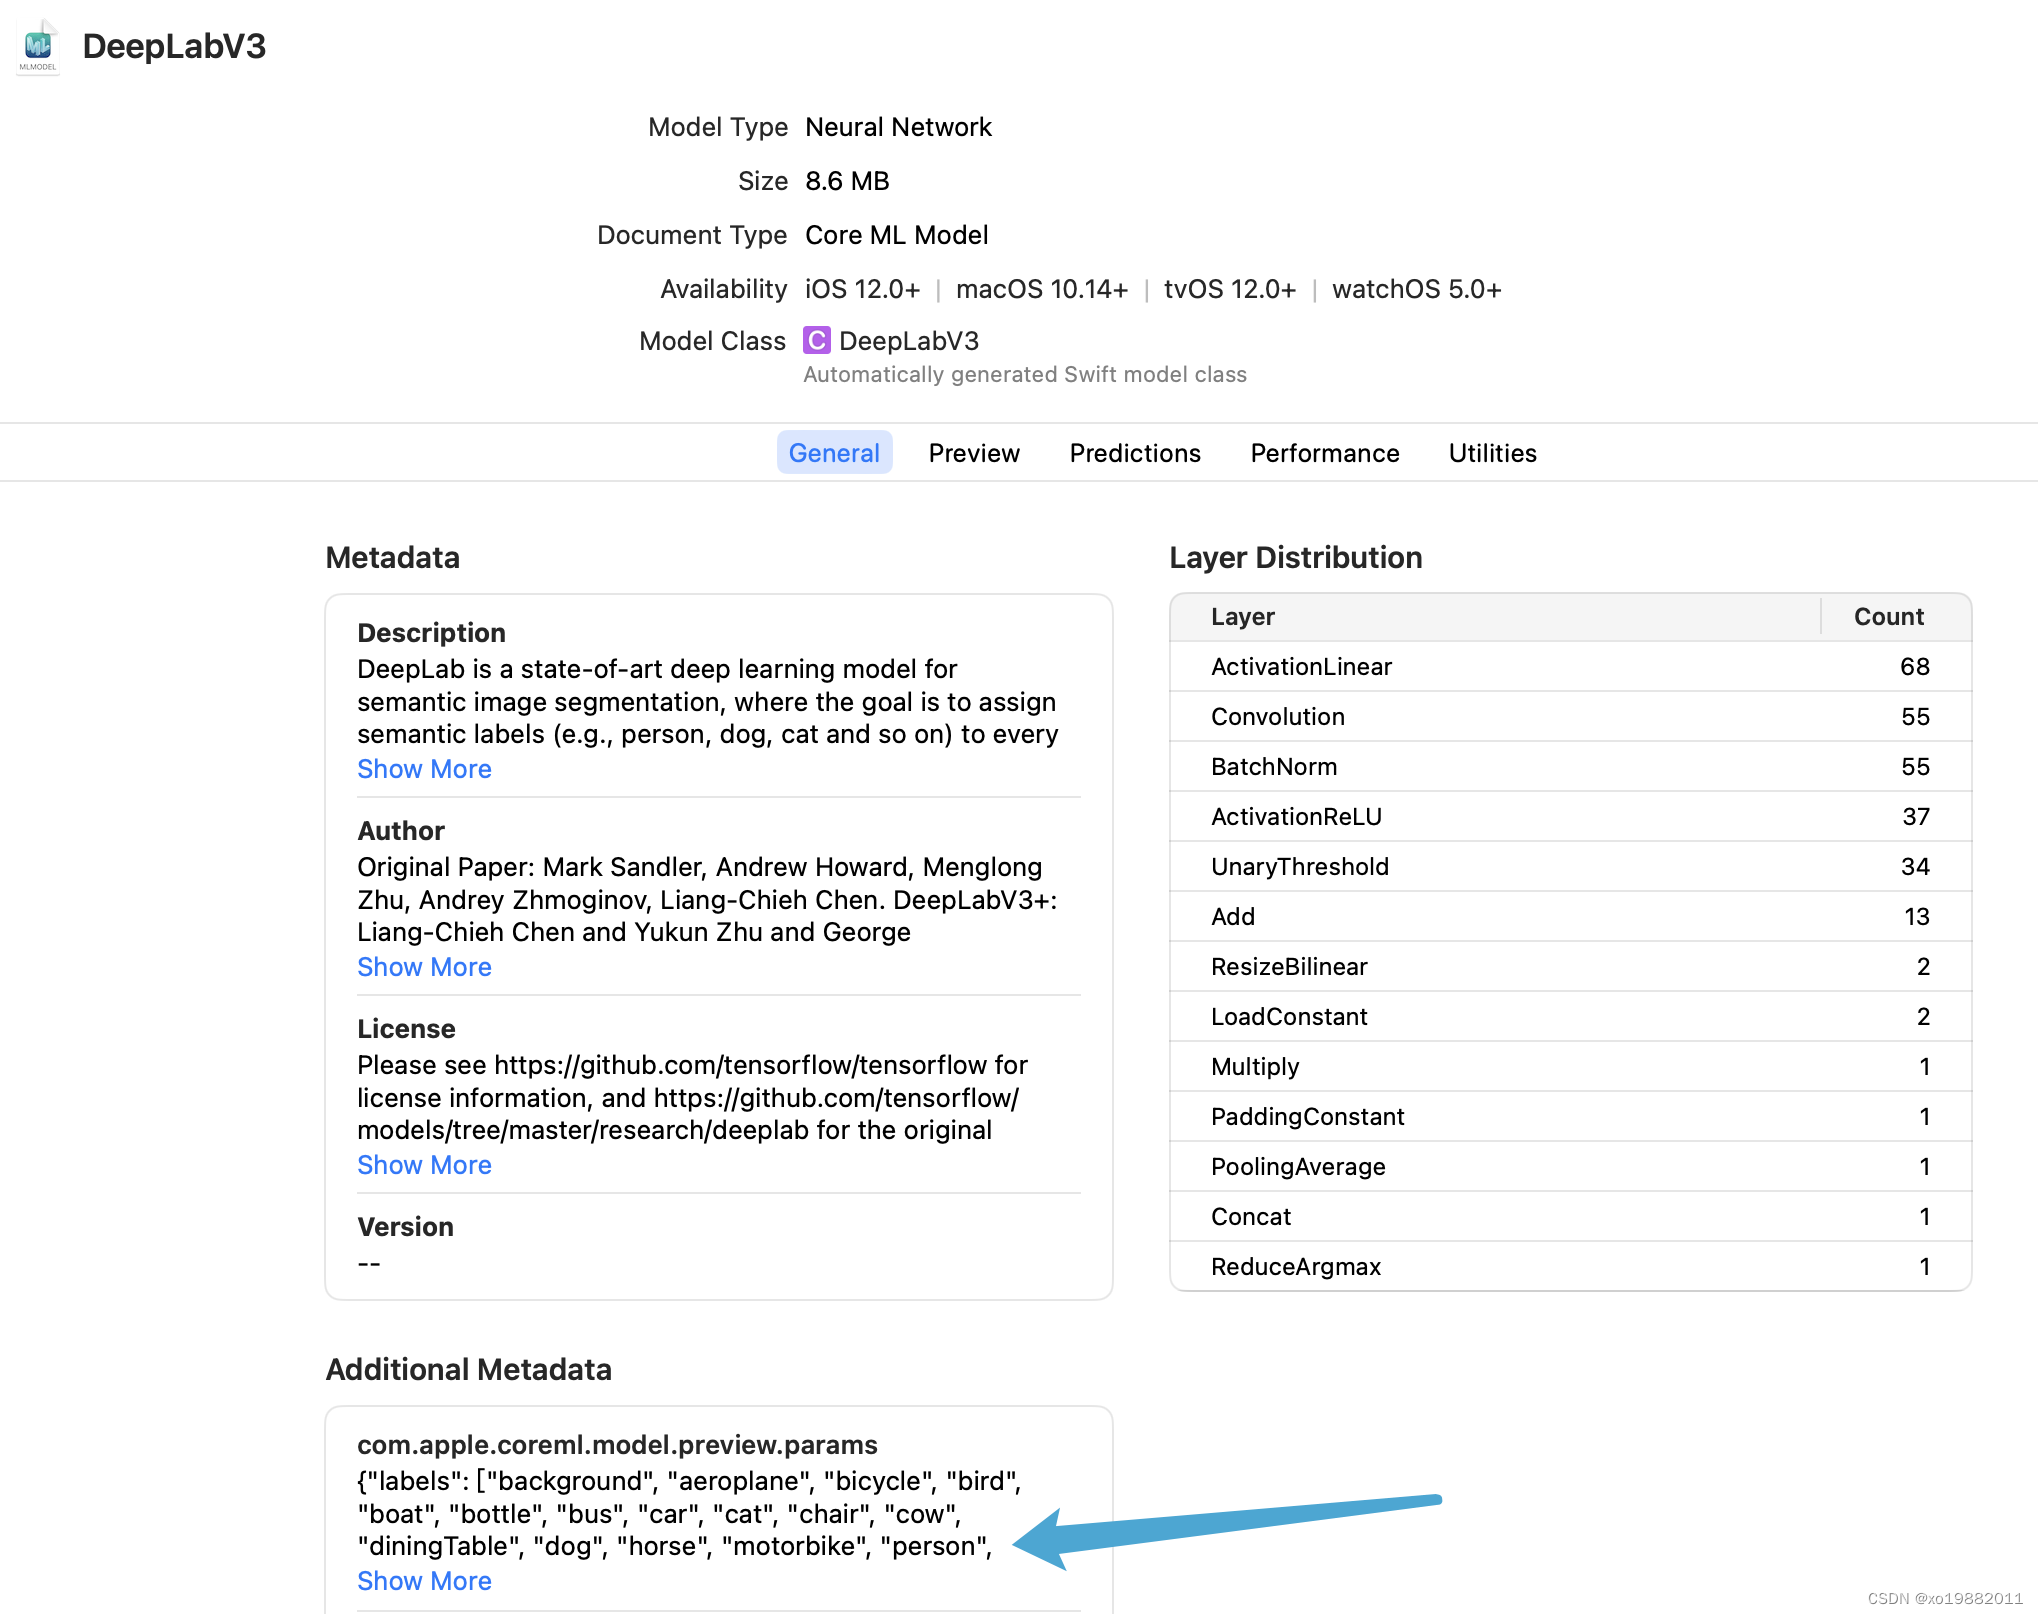
Task: Select the General tab
Action: pyautogui.click(x=834, y=453)
